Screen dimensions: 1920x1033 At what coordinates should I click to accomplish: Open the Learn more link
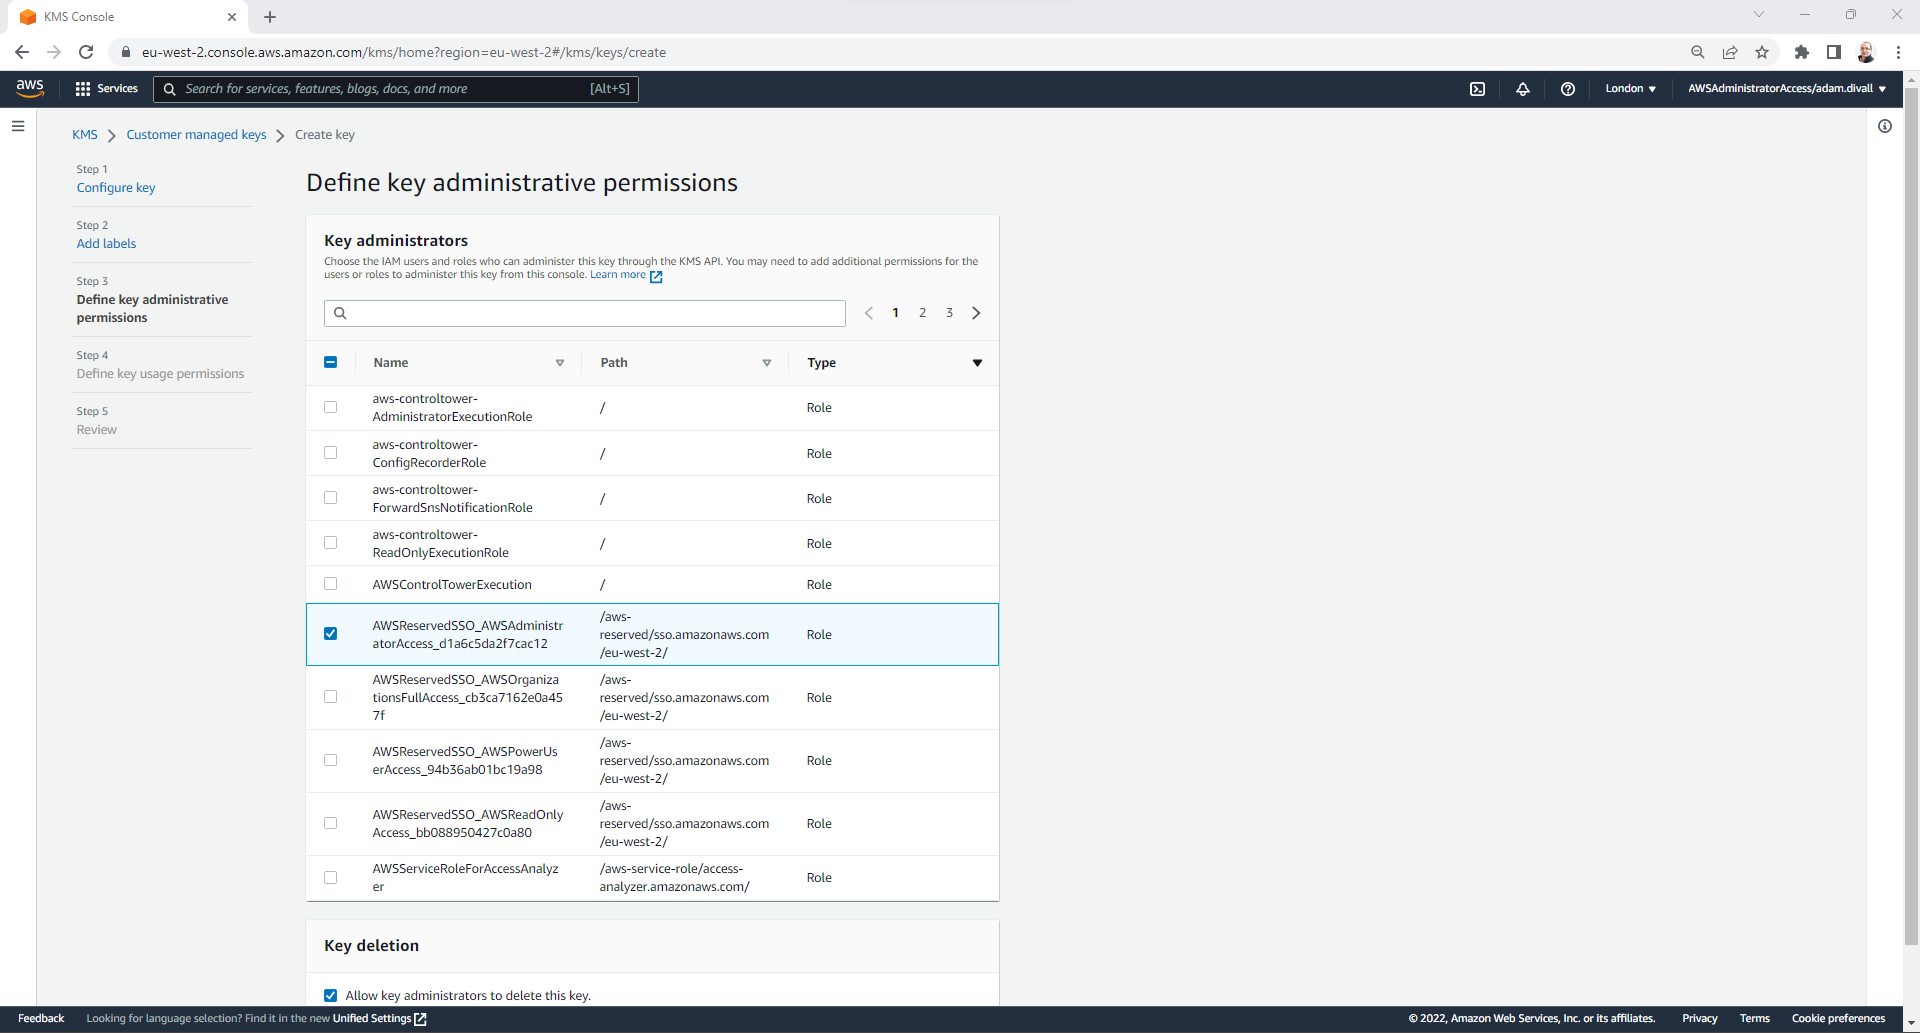point(618,275)
